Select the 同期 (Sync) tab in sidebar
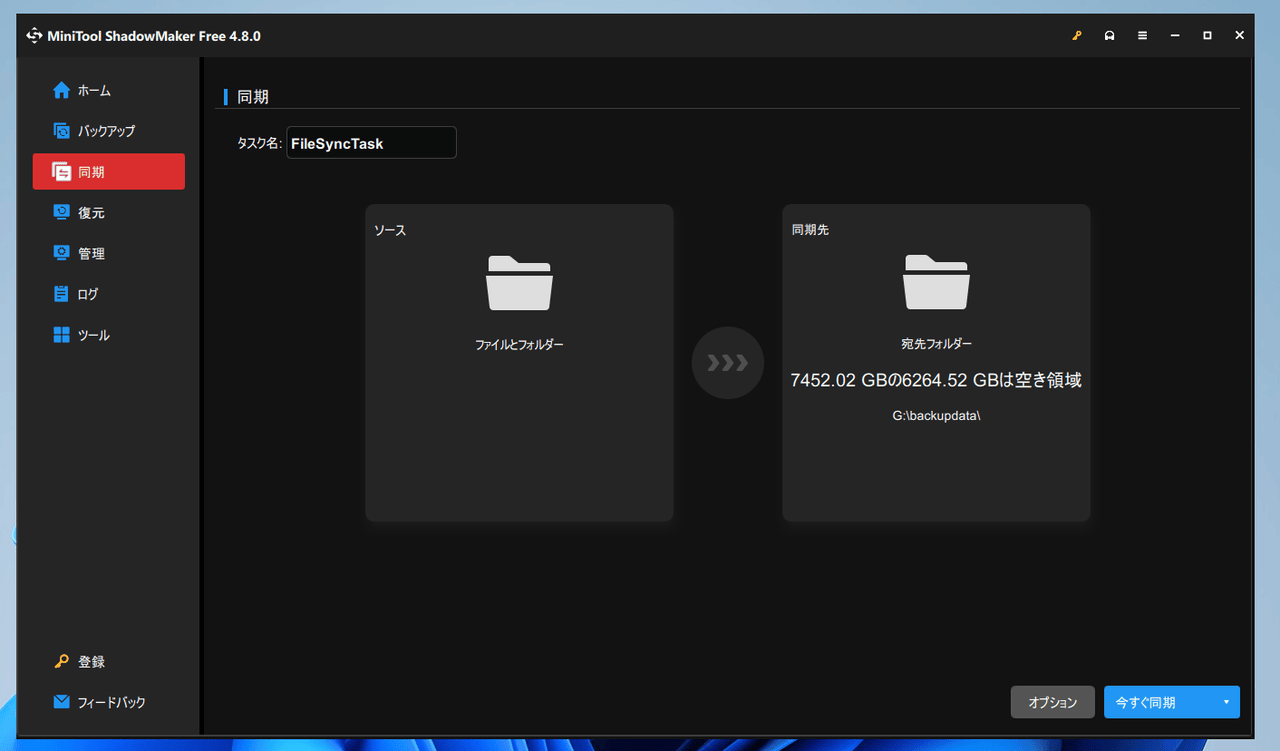Viewport: 1280px width, 751px height. point(108,172)
